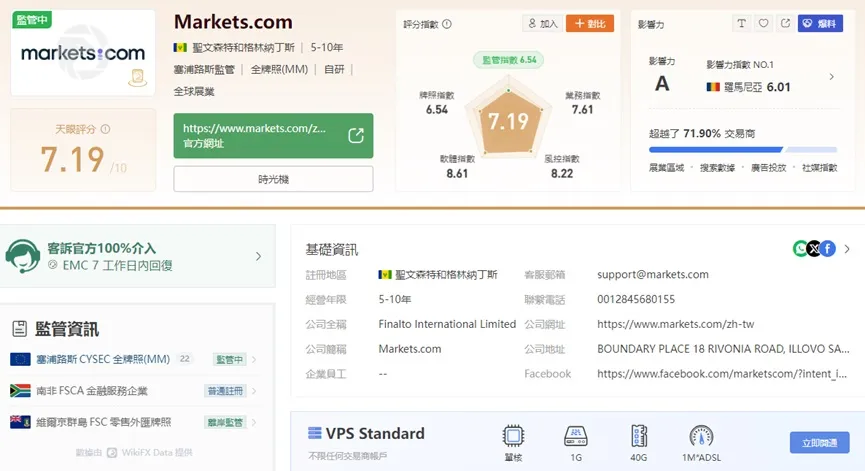
Task: Click the 時光機 time machine button
Action: click(273, 179)
